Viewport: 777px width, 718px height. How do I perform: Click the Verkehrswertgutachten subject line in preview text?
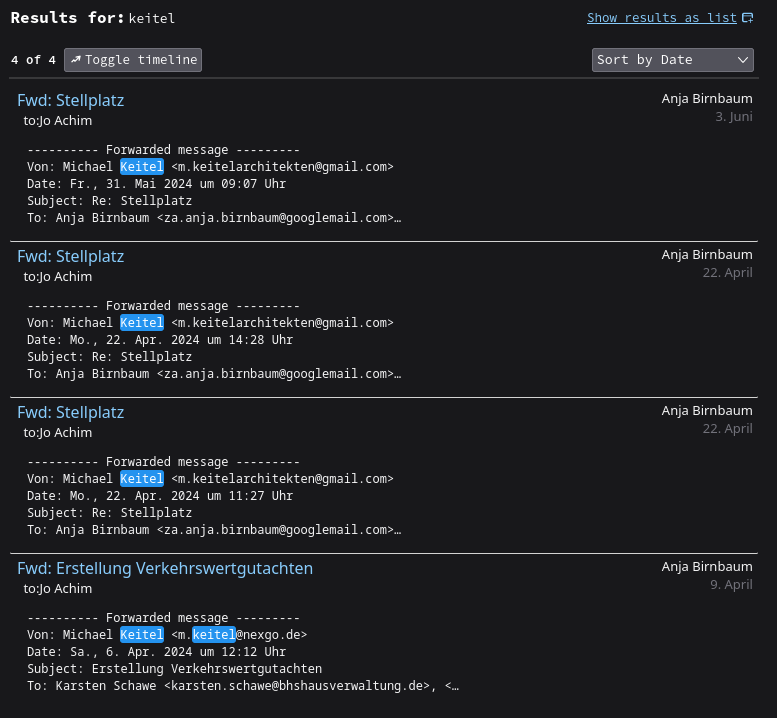(x=174, y=669)
